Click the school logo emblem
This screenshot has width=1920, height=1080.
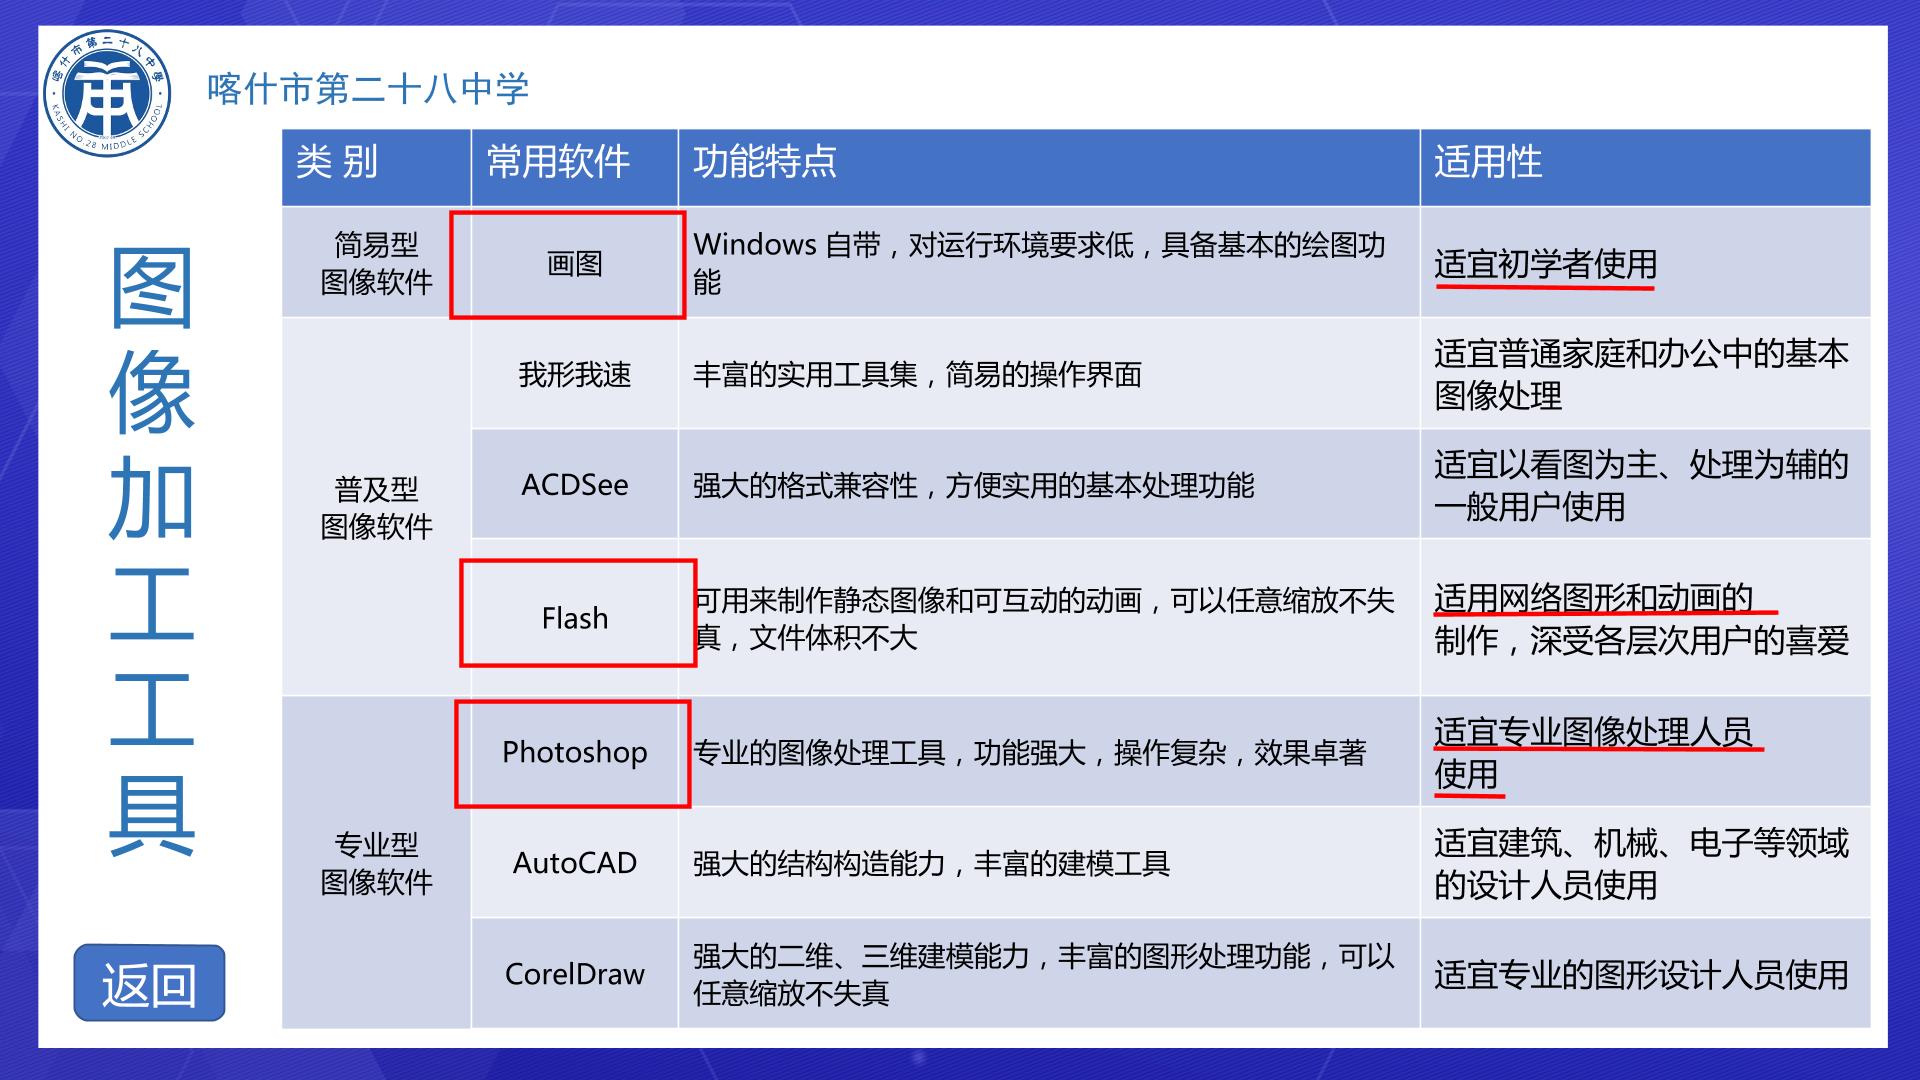point(107,93)
